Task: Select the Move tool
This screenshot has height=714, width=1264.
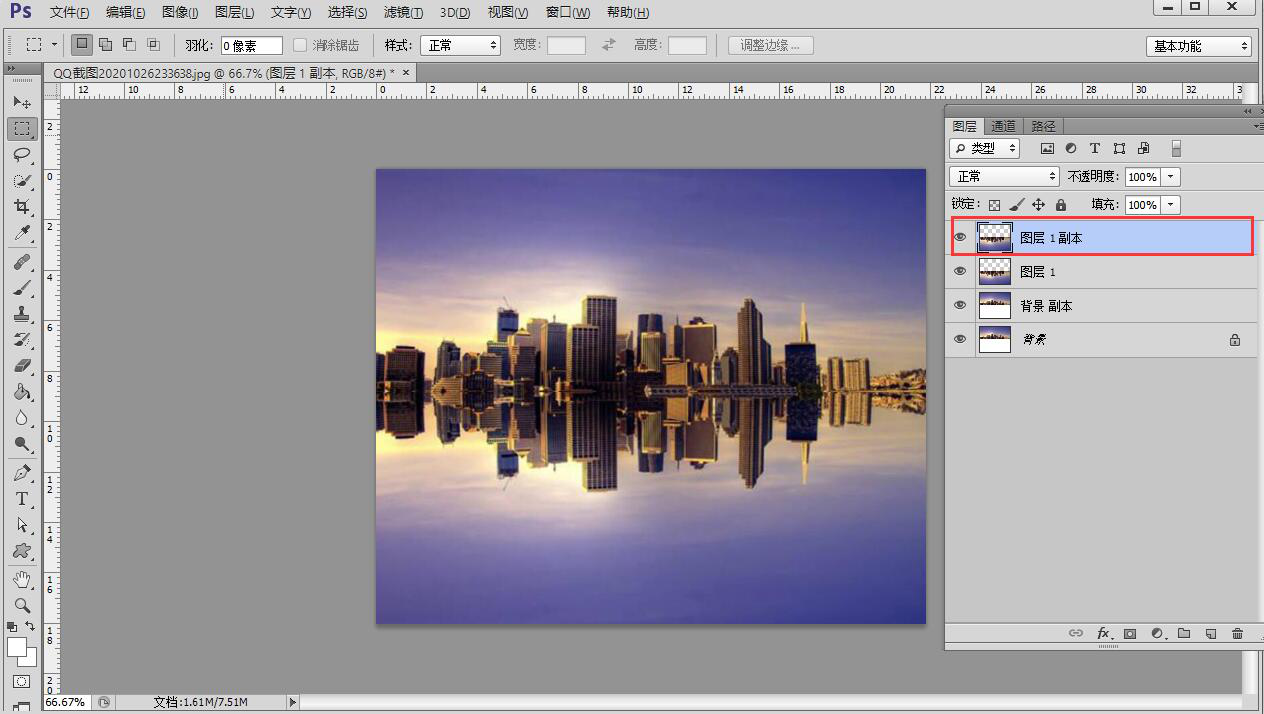Action: click(22, 102)
